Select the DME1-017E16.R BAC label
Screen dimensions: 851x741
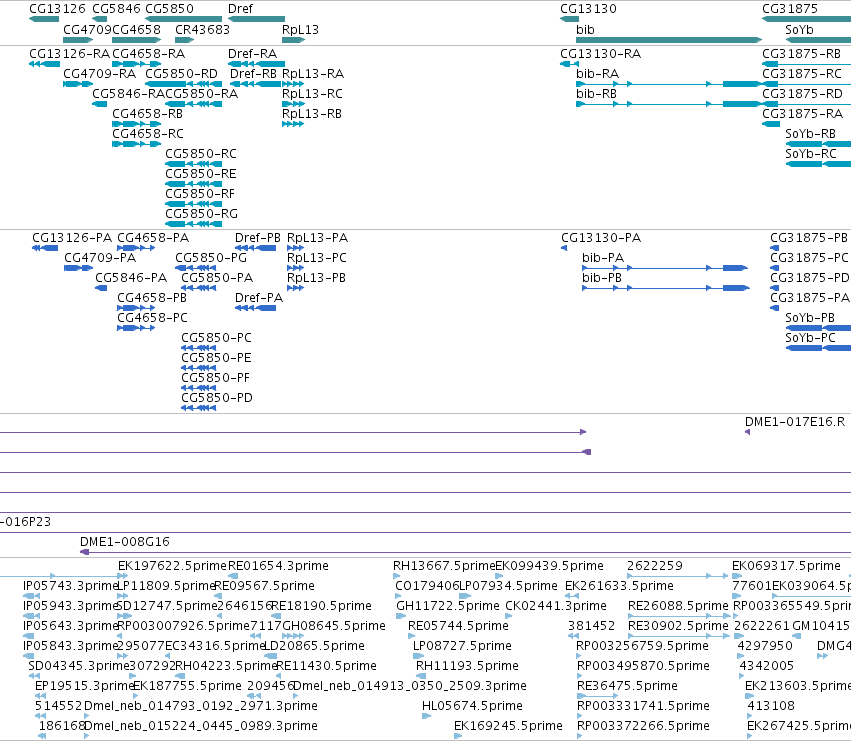[795, 422]
